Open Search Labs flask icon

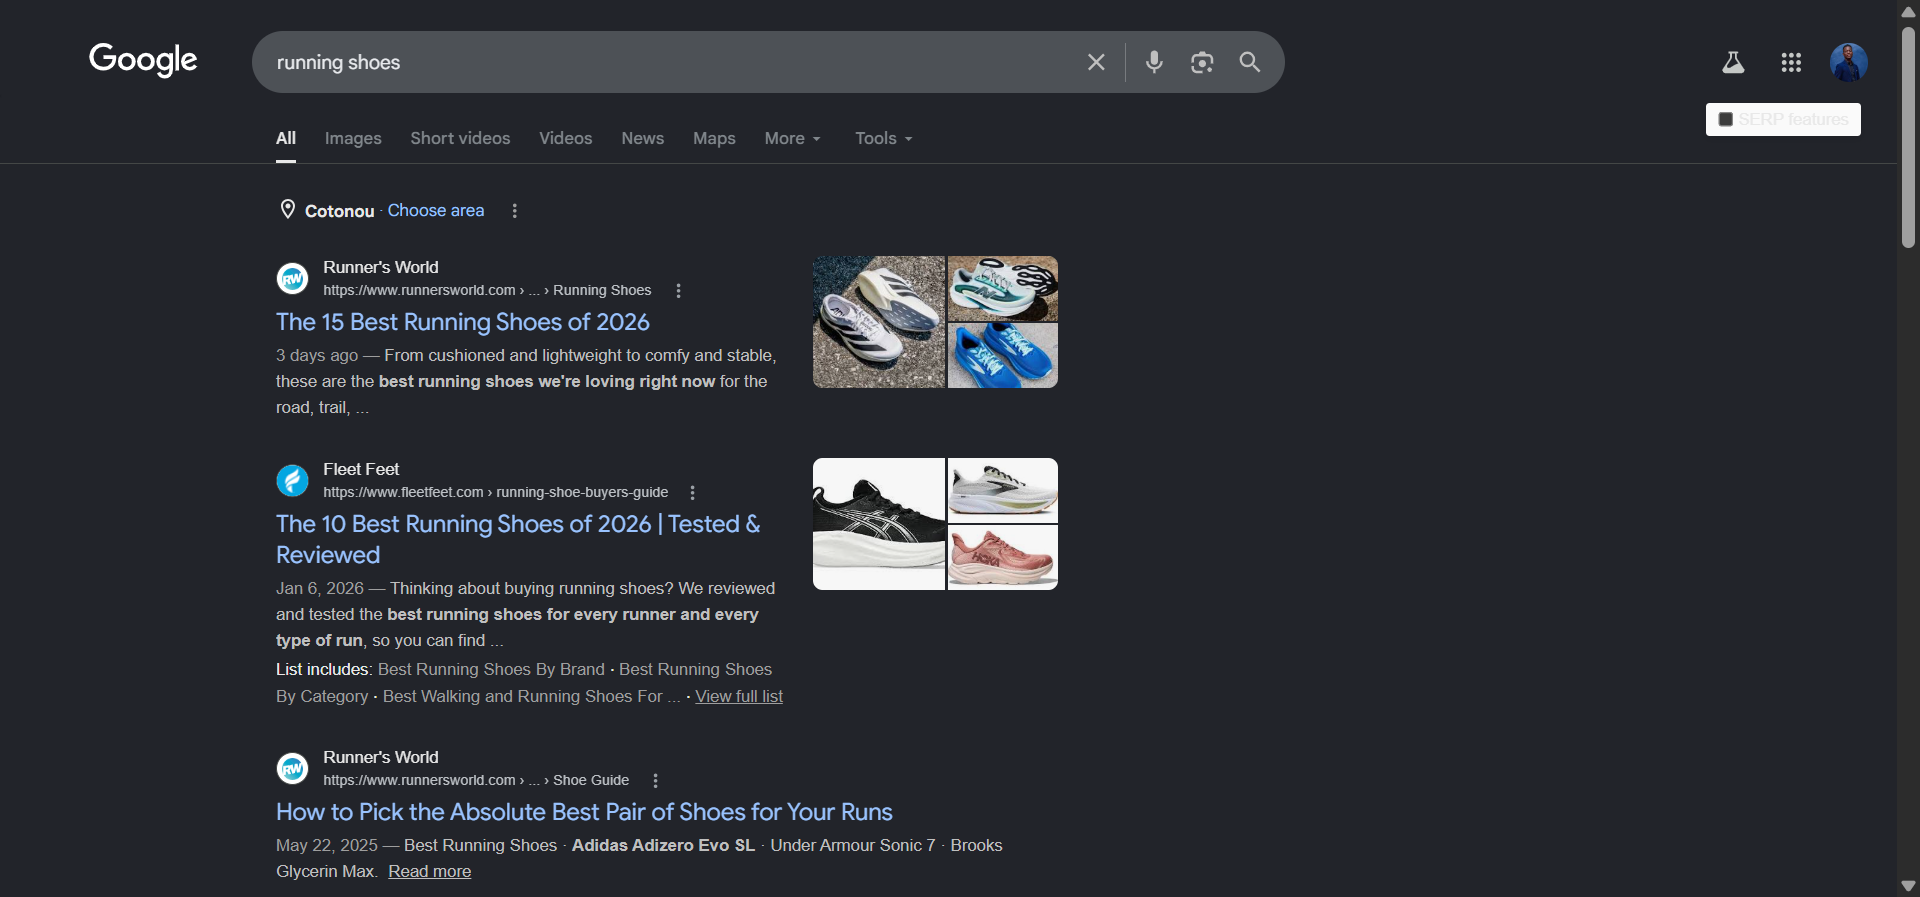1733,62
